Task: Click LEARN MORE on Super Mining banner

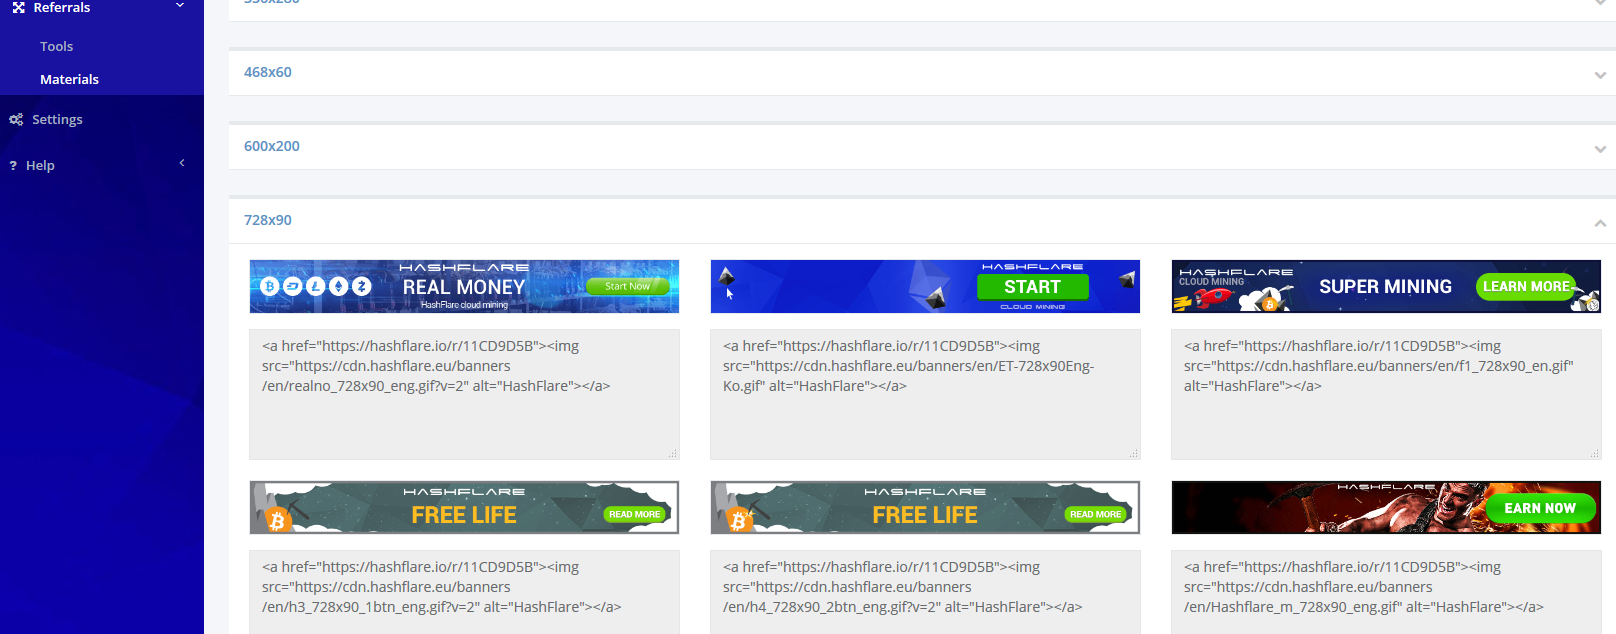Action: (x=1526, y=287)
